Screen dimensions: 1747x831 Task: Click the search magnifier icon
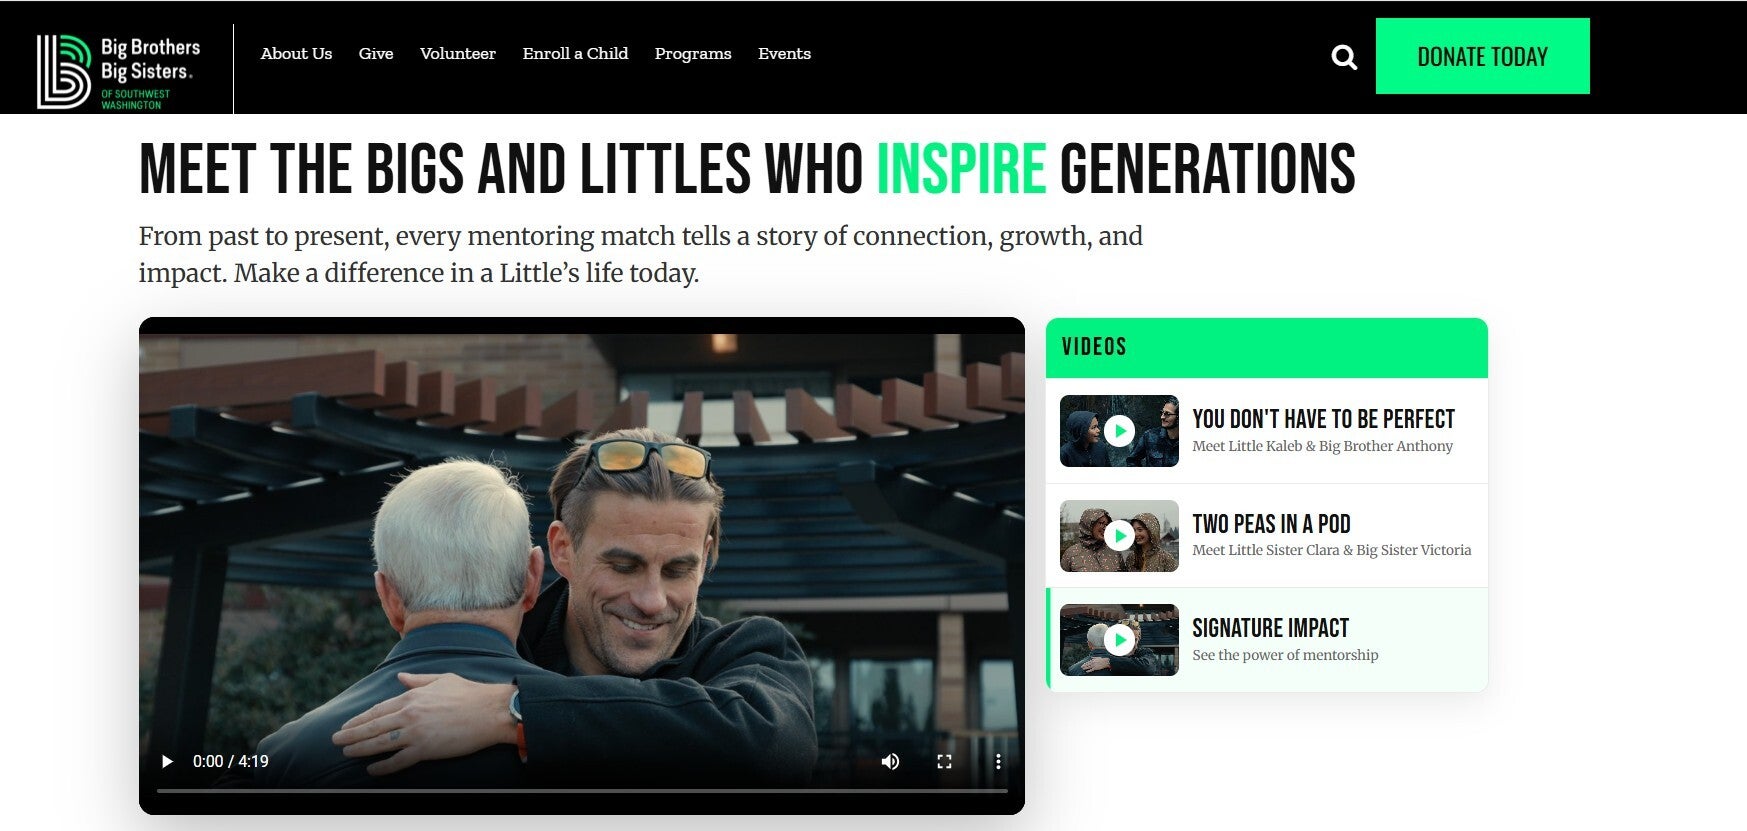(1344, 57)
